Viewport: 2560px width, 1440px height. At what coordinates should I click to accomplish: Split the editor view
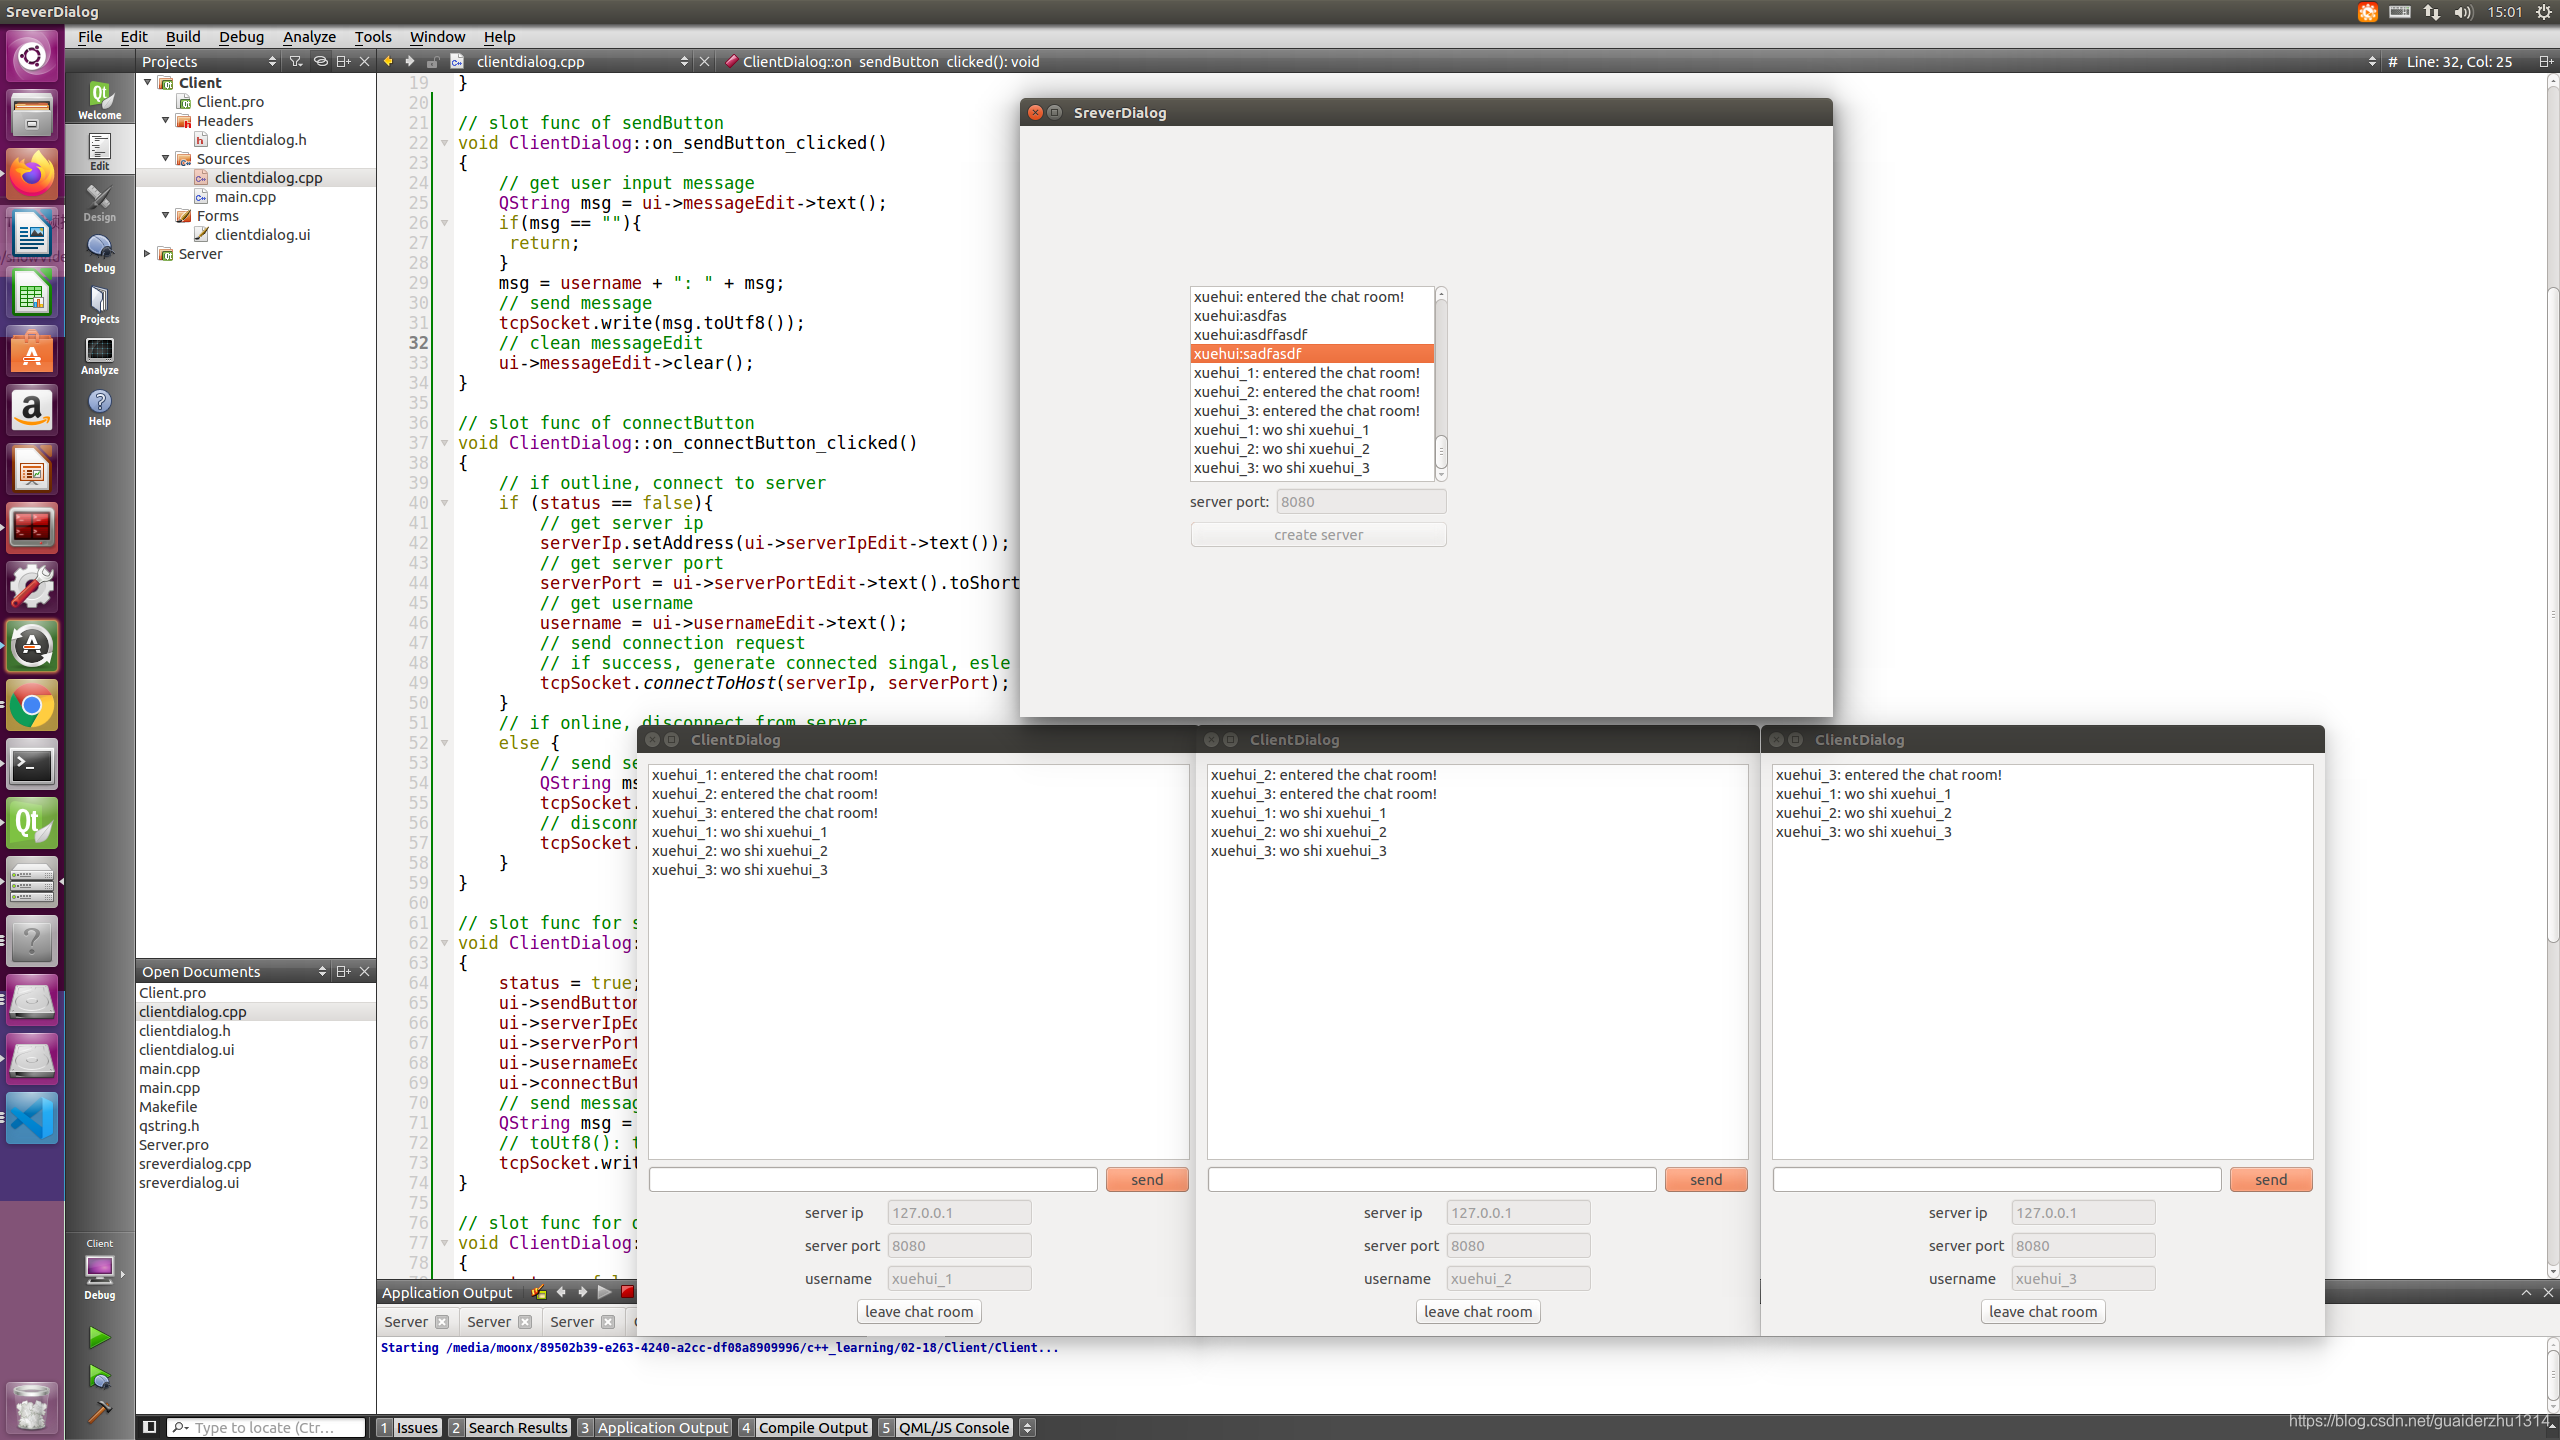tap(2545, 61)
